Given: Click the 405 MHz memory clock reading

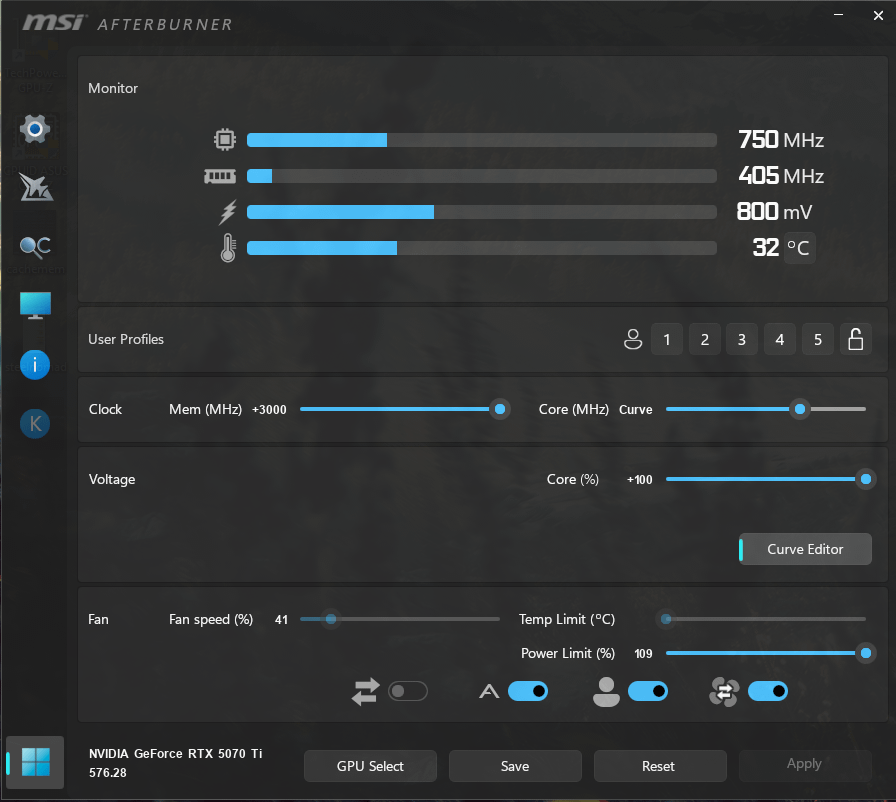Looking at the screenshot, I should [781, 176].
